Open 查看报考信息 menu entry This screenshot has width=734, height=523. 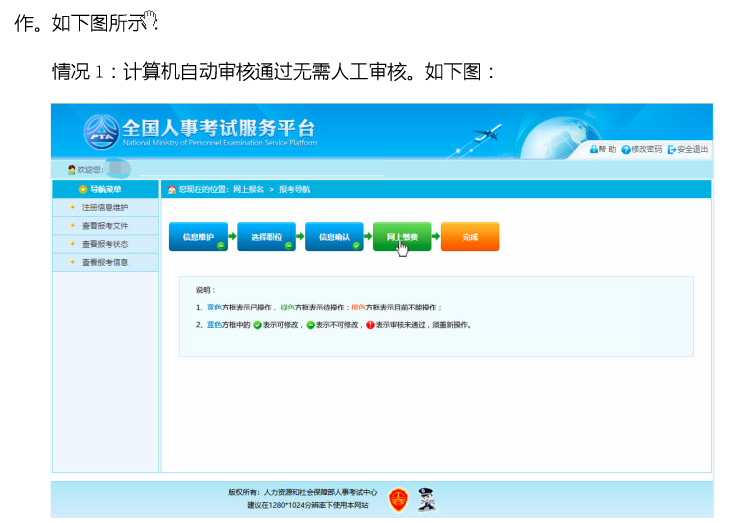pos(105,262)
